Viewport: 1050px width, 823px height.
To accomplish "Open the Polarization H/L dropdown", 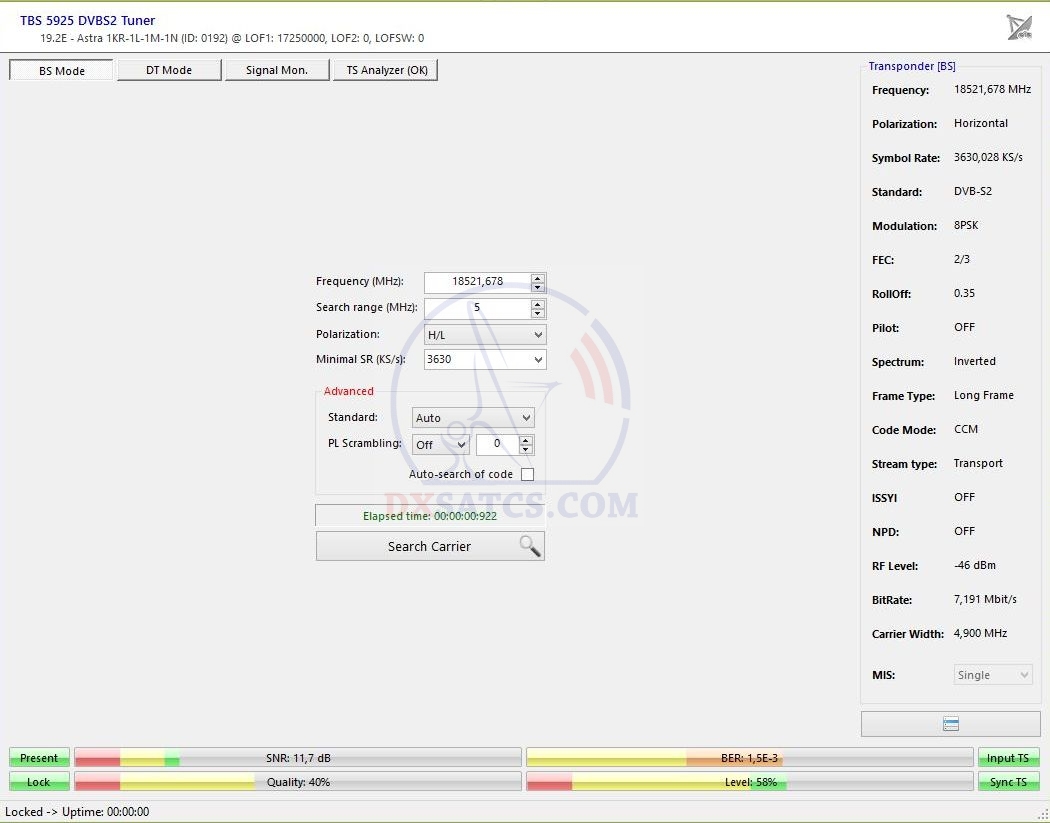I will (485, 335).
